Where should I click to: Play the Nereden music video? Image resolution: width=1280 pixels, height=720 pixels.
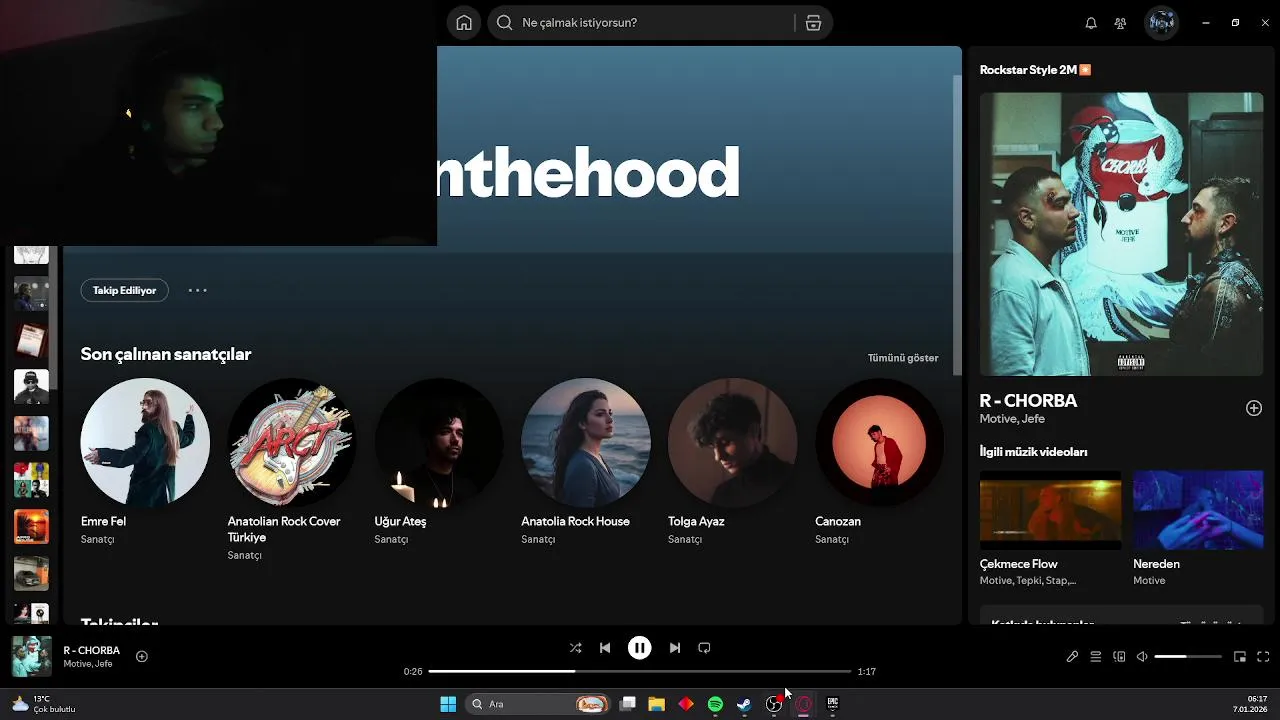pyautogui.click(x=1198, y=510)
